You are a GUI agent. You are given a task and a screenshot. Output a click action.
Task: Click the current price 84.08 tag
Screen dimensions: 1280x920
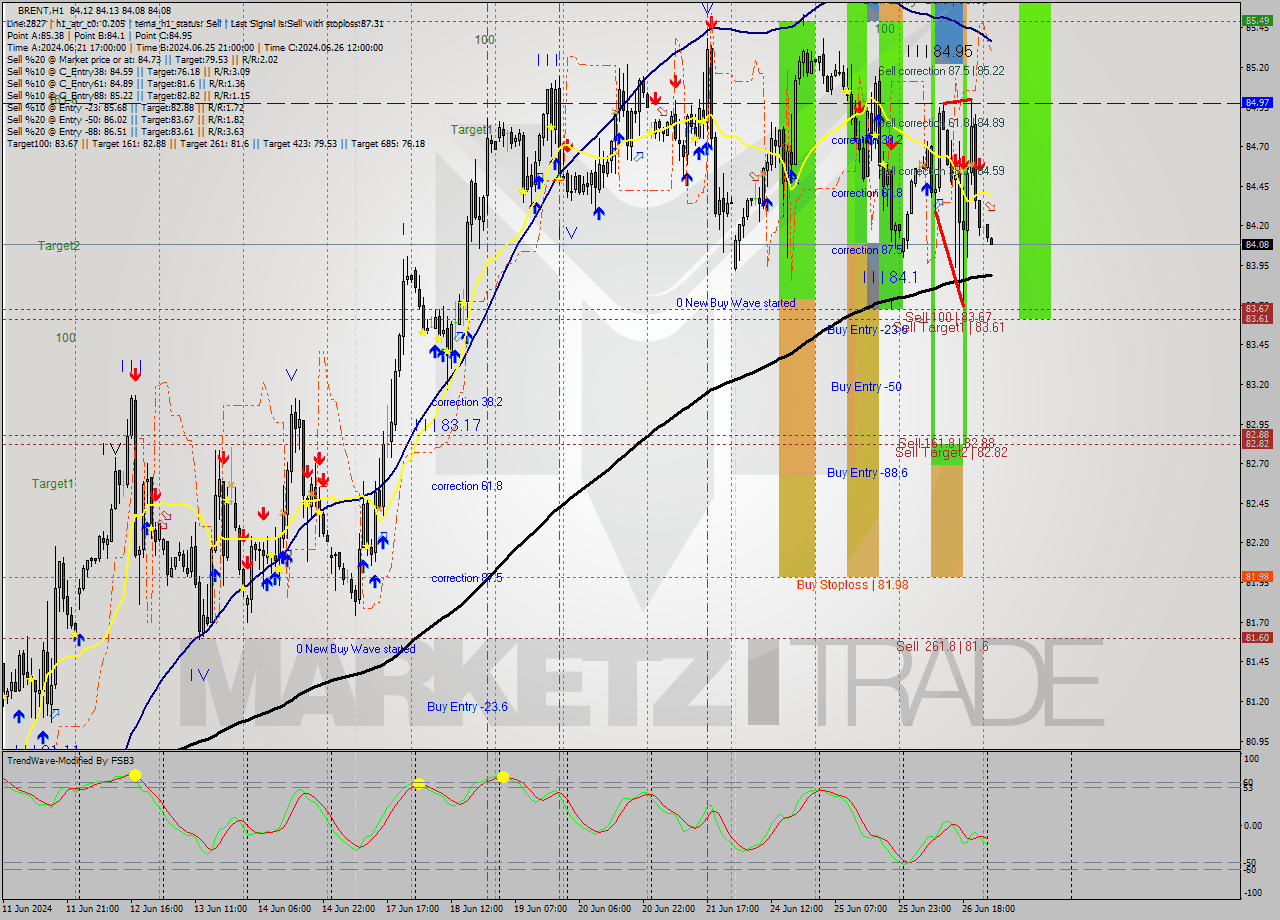tap(1257, 244)
